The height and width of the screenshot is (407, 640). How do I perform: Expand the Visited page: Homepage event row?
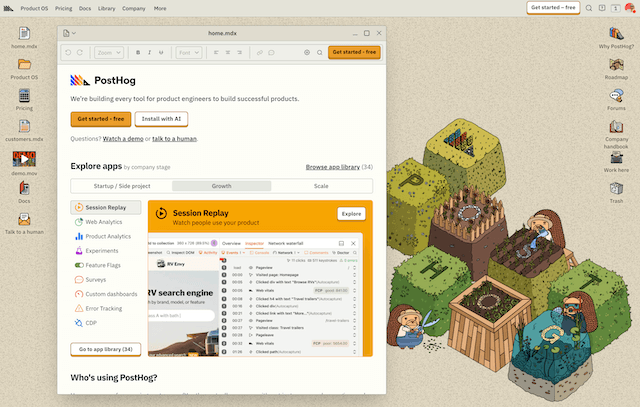(x=354, y=275)
